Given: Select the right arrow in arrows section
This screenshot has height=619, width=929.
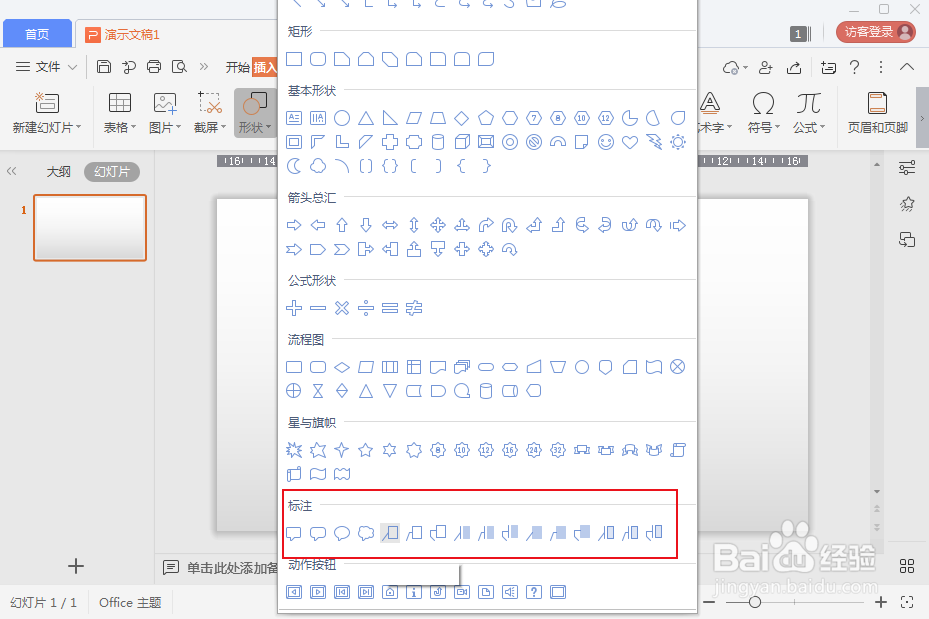Looking at the screenshot, I should pyautogui.click(x=294, y=225).
